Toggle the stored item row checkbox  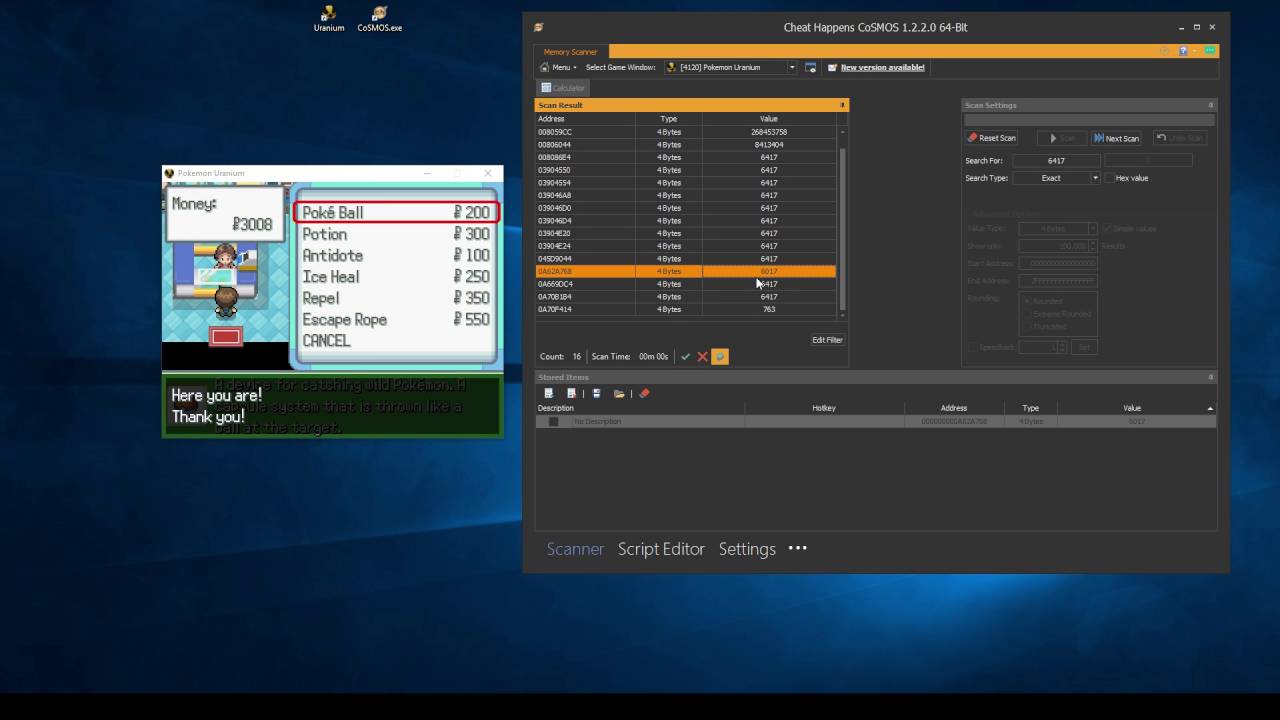[553, 422]
